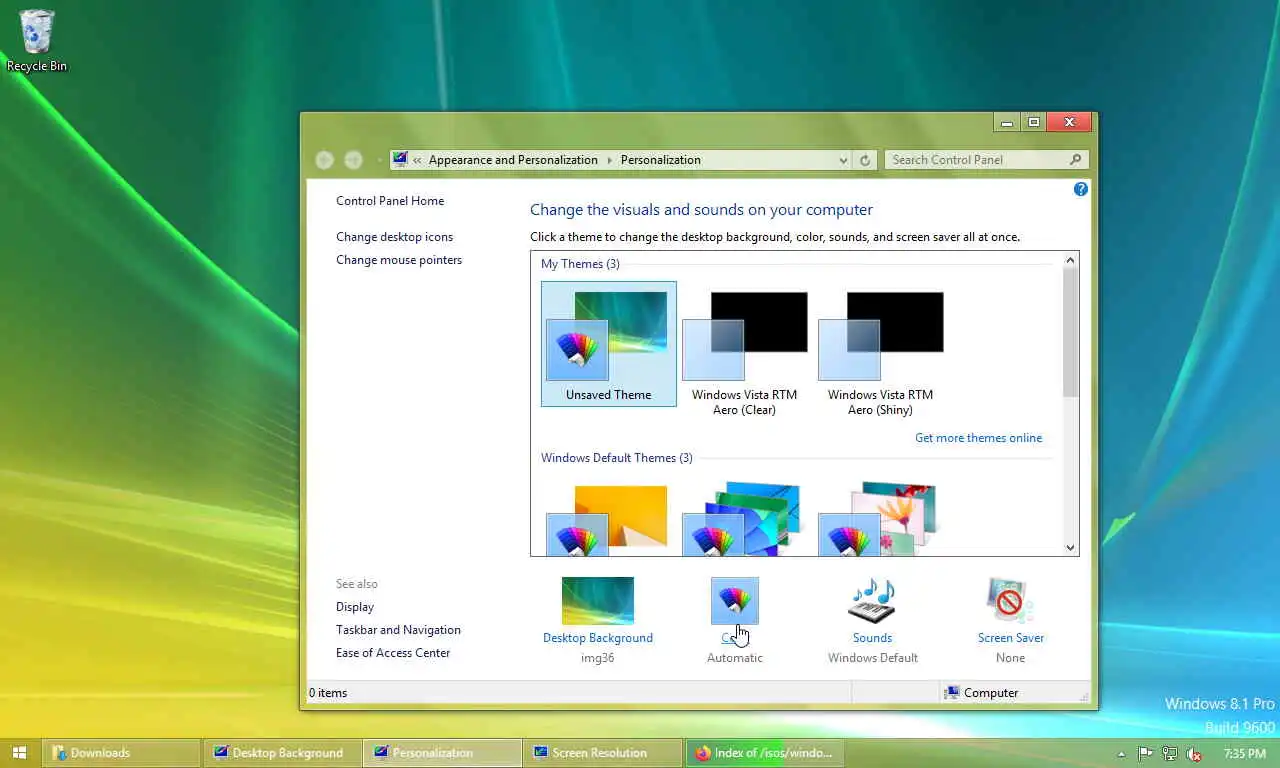Open Taskbar and Navigation link
Image resolution: width=1280 pixels, height=768 pixels.
tap(398, 630)
